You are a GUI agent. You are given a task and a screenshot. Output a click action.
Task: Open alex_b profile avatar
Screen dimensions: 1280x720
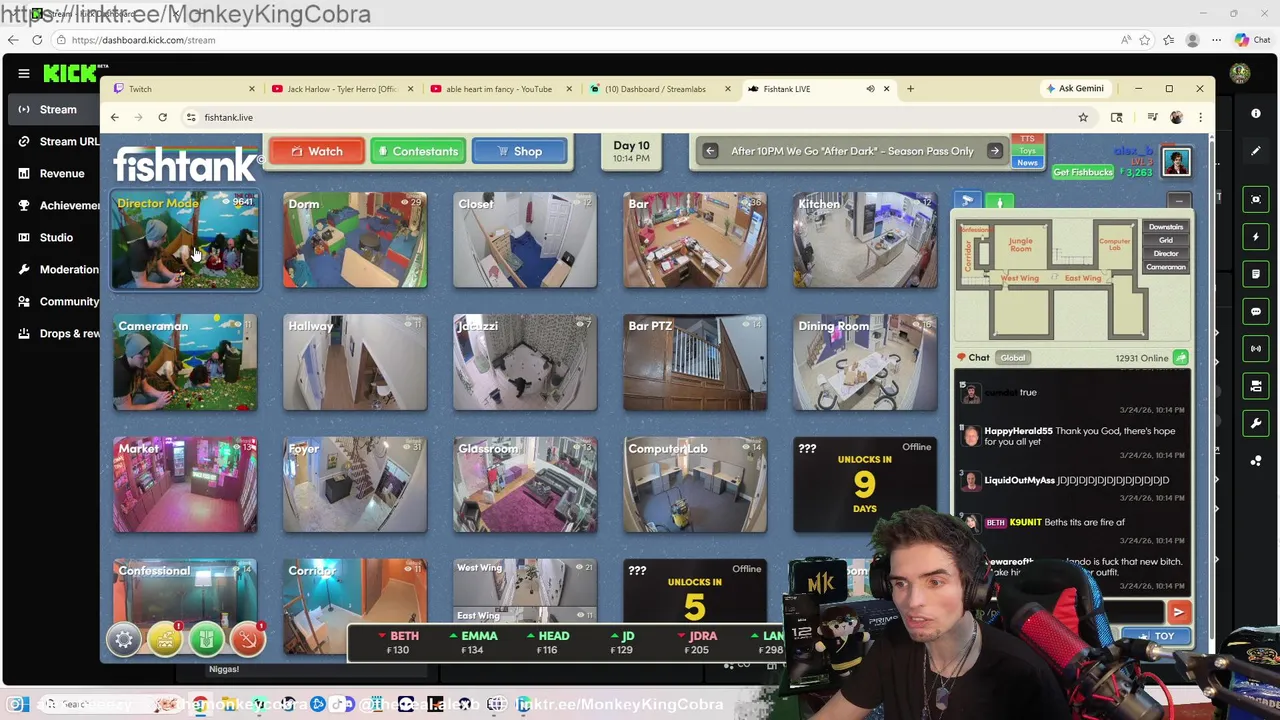point(1176,160)
